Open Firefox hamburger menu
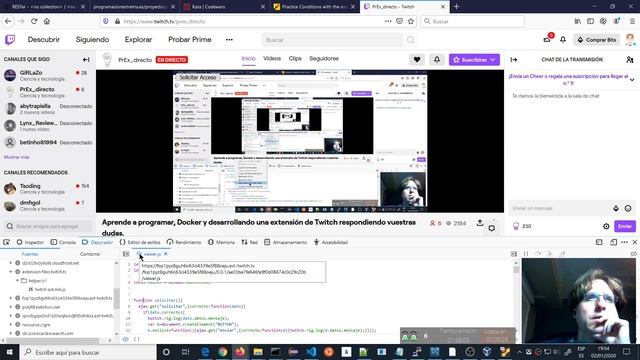The width and height of the screenshot is (640, 360). [632, 21]
